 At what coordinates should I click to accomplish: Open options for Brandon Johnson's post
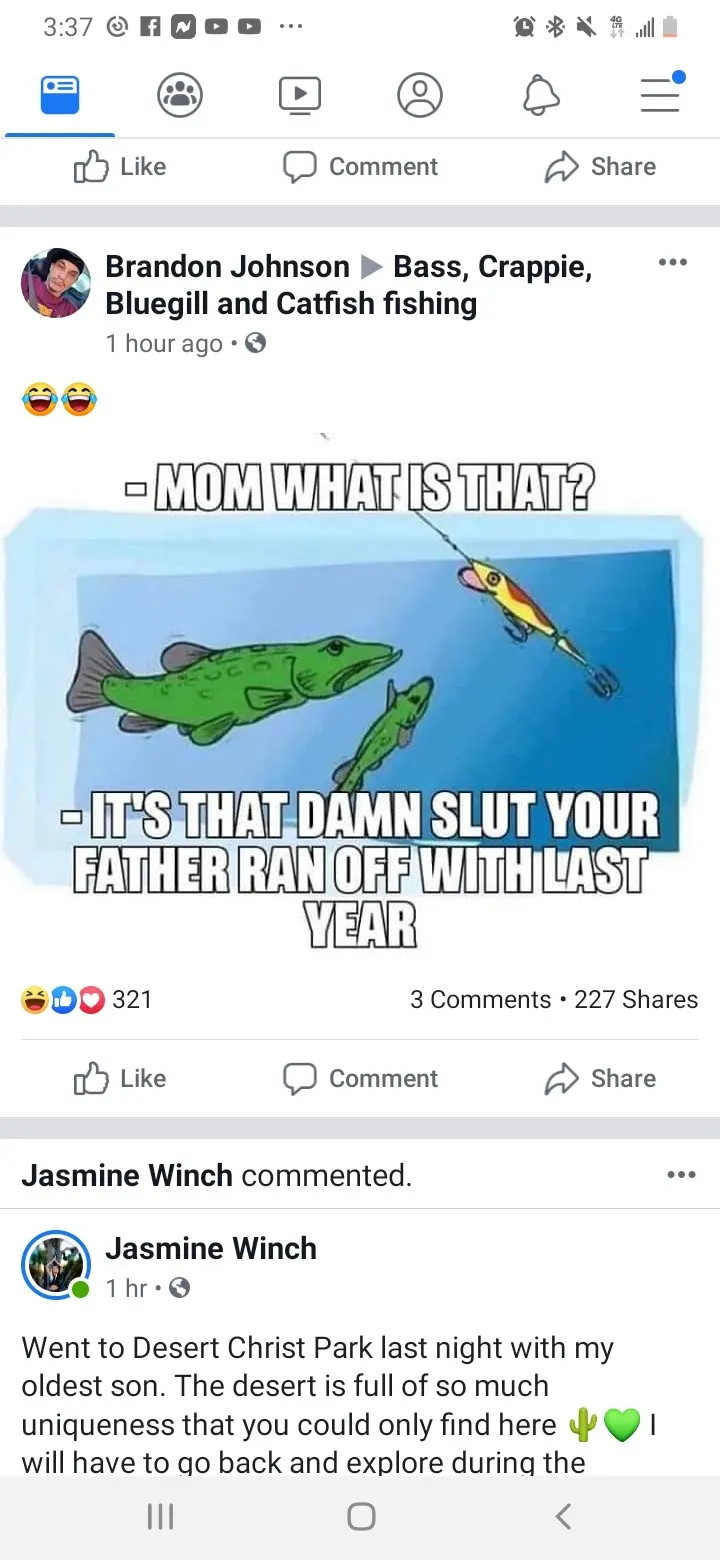[673, 263]
